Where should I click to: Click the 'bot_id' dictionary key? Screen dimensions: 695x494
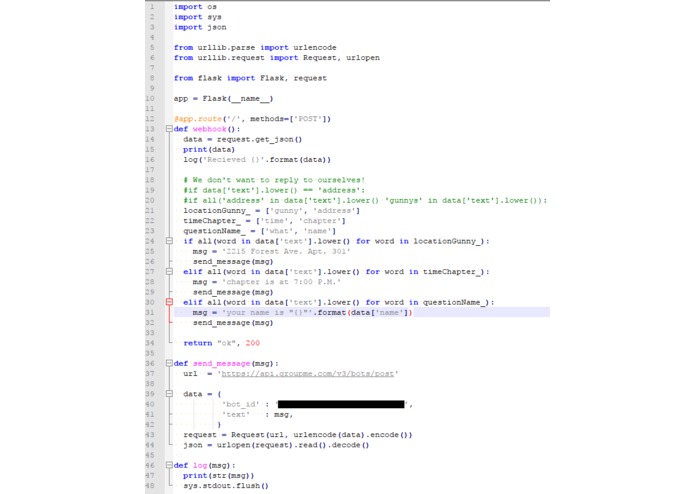tap(240, 405)
